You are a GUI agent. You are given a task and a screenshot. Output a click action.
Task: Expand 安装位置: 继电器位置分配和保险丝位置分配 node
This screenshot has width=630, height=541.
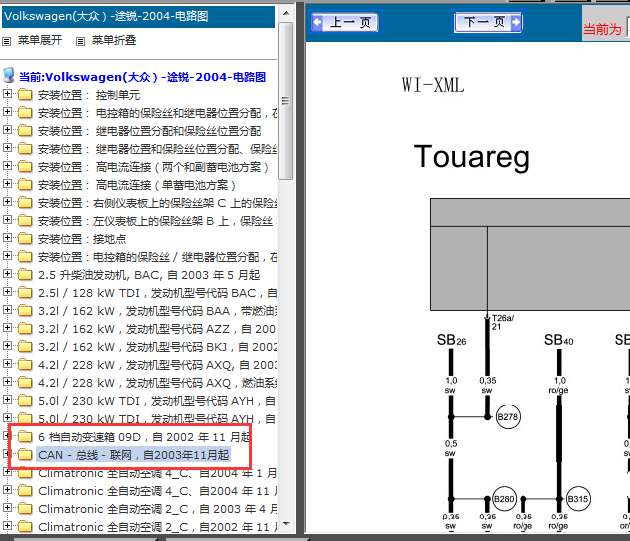point(7,130)
